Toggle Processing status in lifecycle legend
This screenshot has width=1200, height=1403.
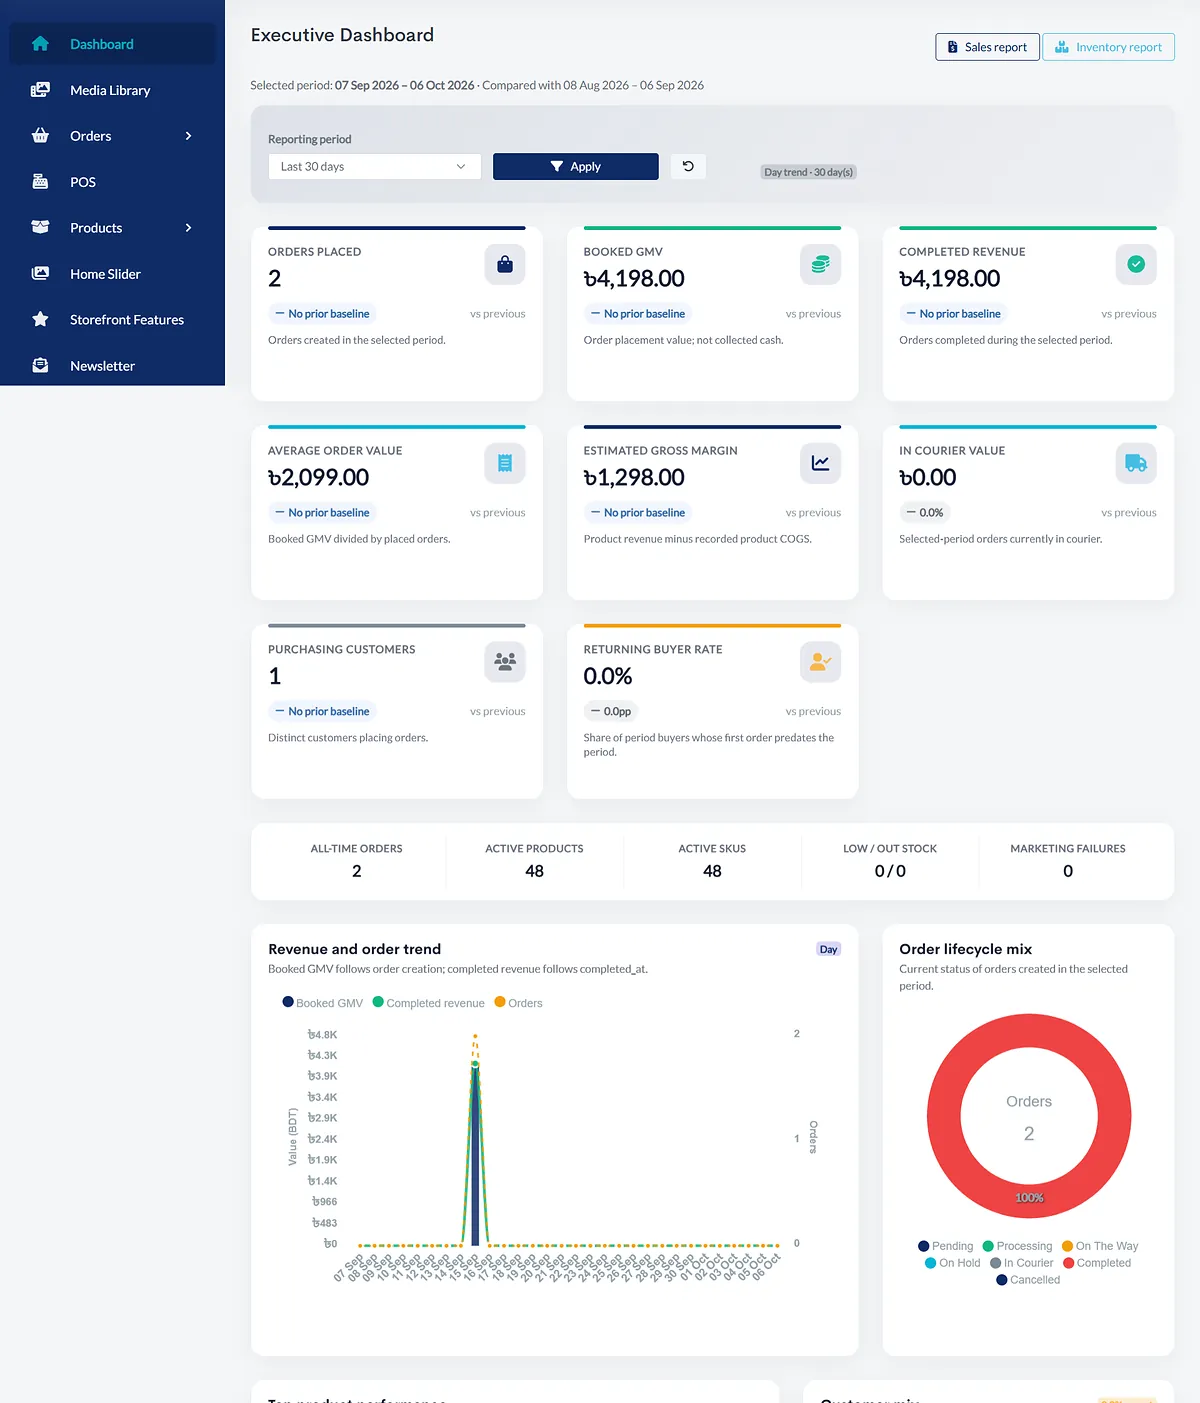pos(1017,1246)
